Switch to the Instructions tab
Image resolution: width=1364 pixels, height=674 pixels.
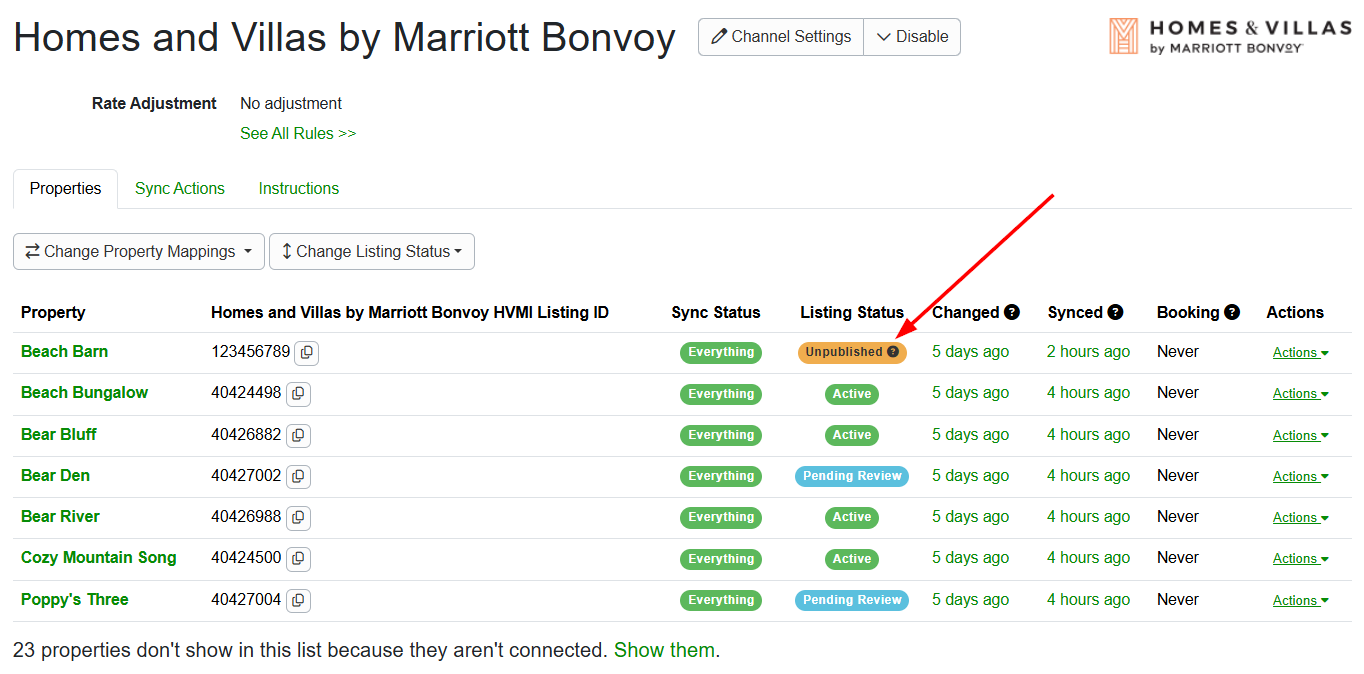(x=299, y=189)
